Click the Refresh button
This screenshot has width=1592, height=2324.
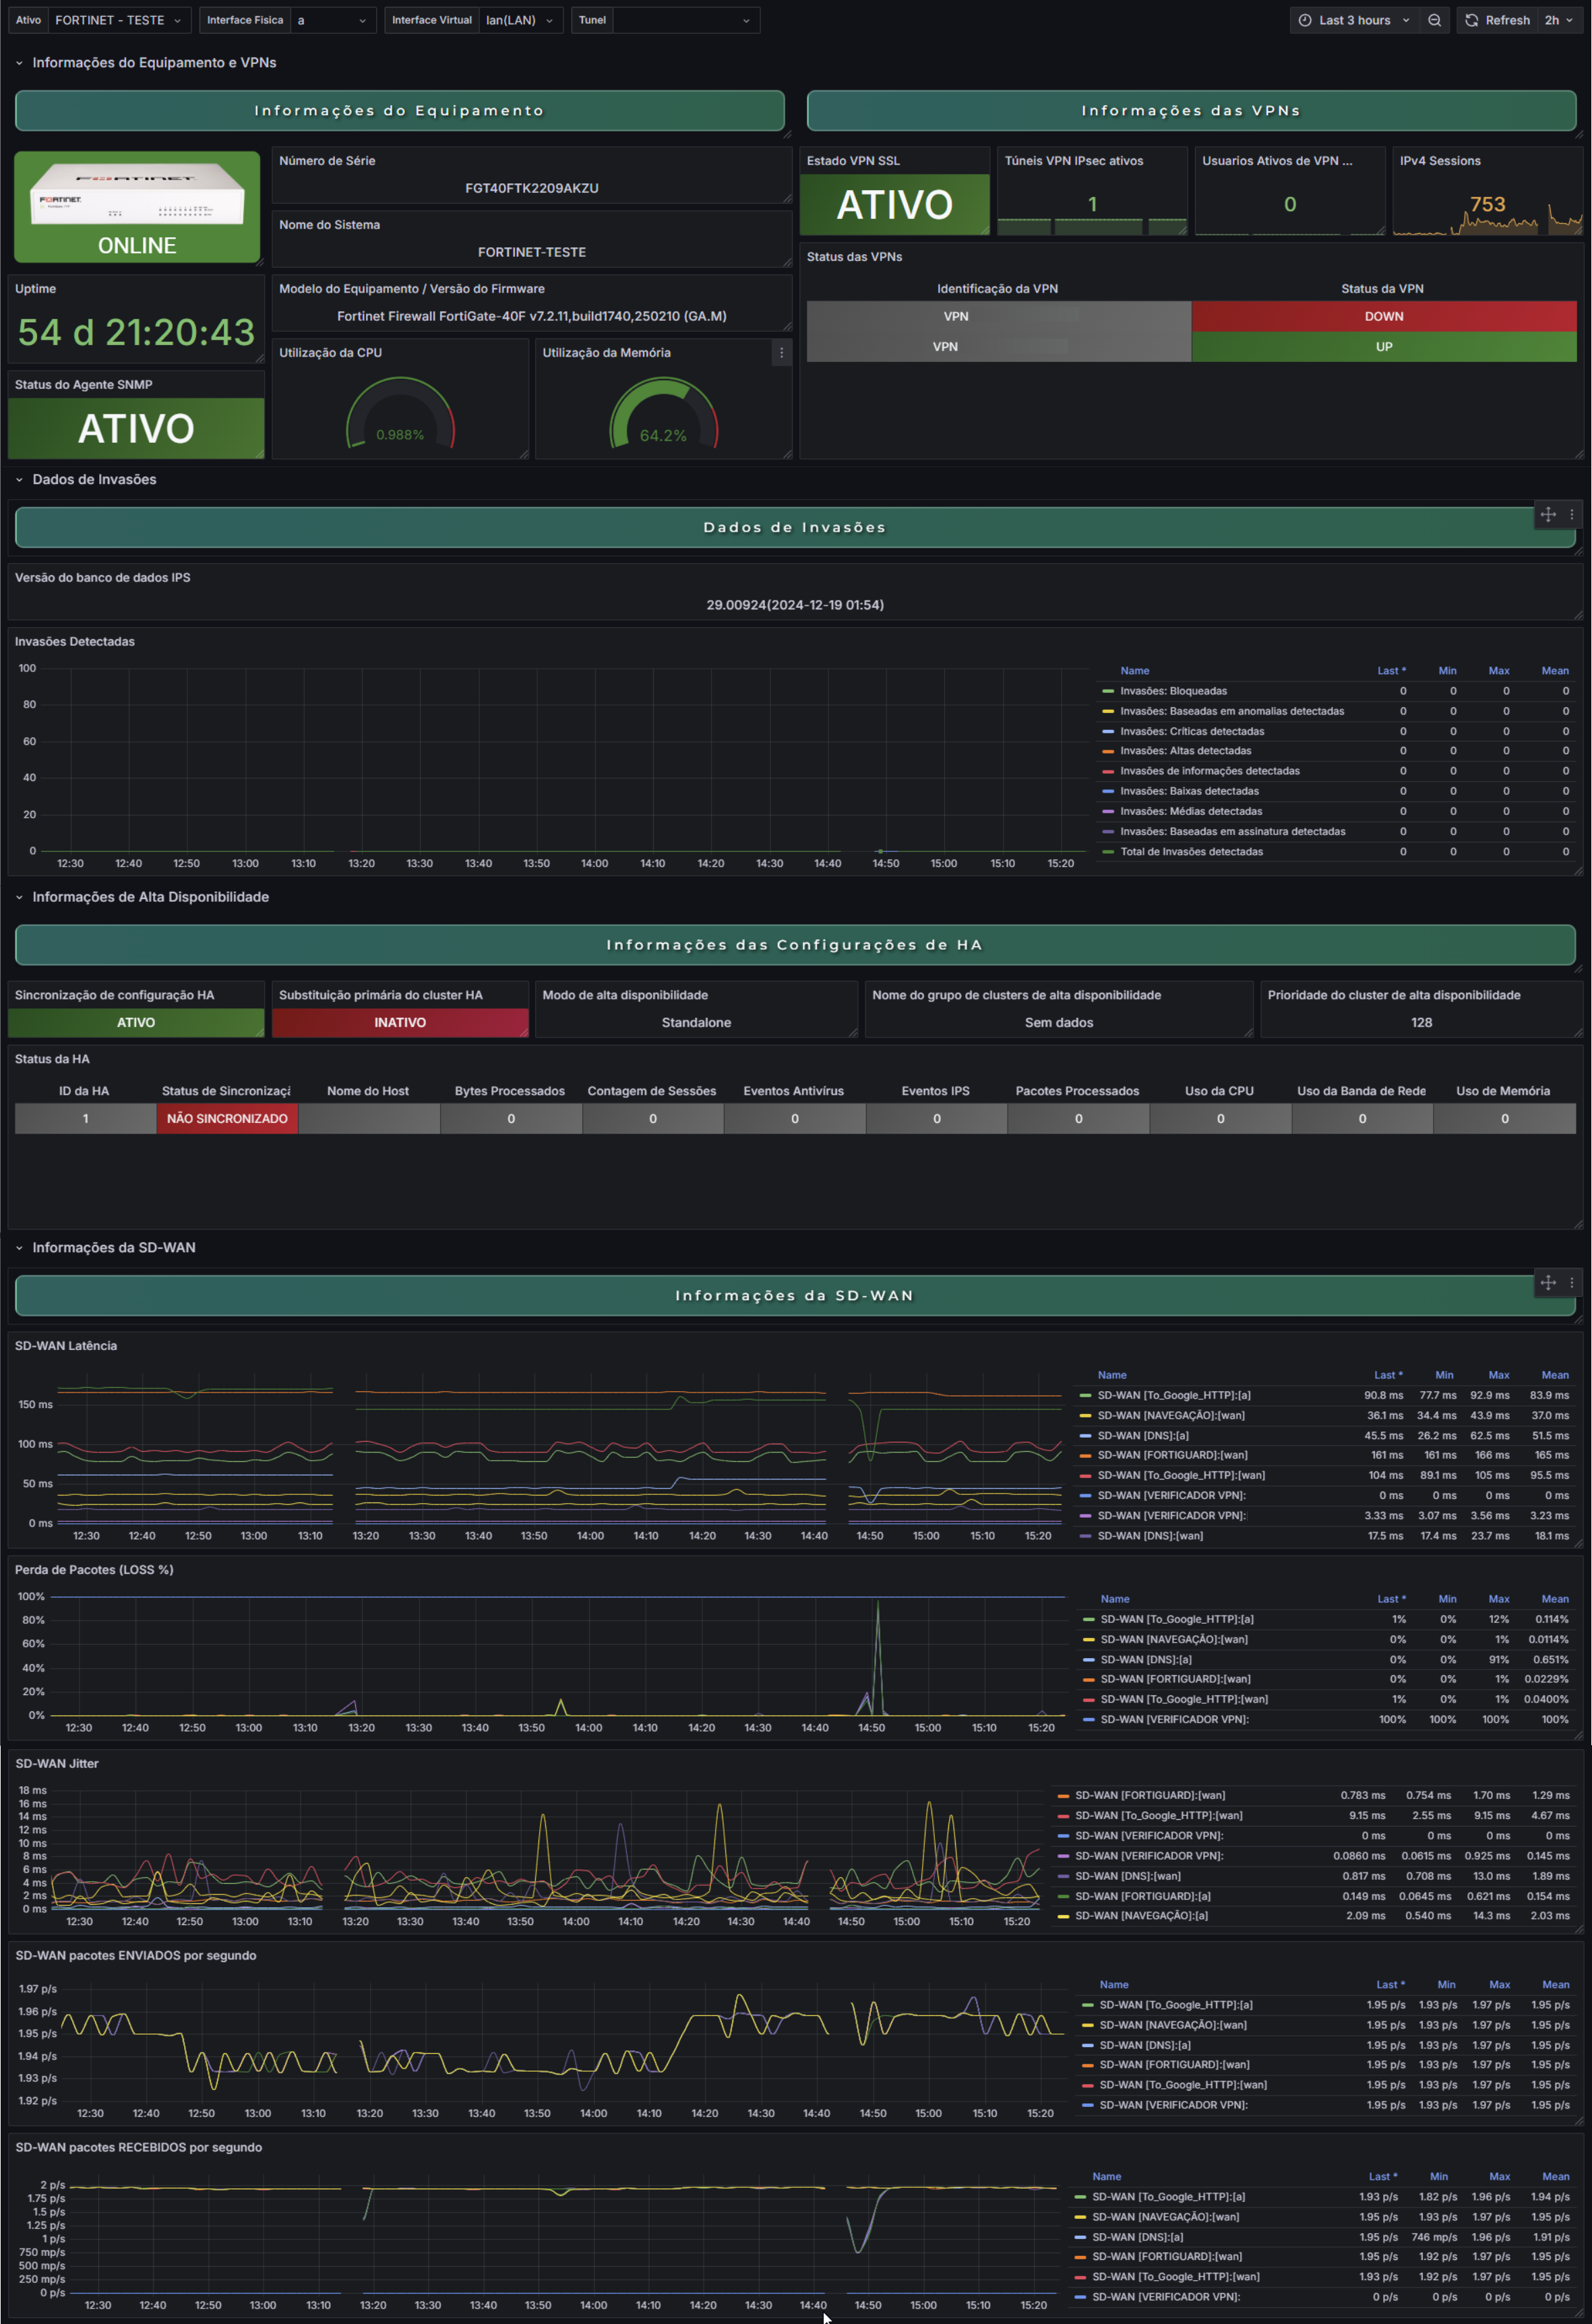[1498, 20]
